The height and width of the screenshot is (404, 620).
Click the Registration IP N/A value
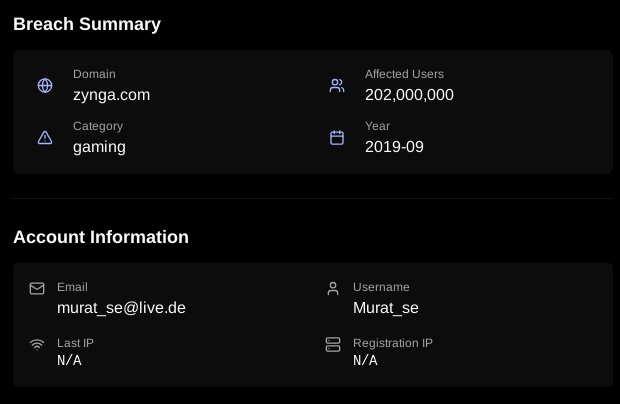tap(365, 361)
